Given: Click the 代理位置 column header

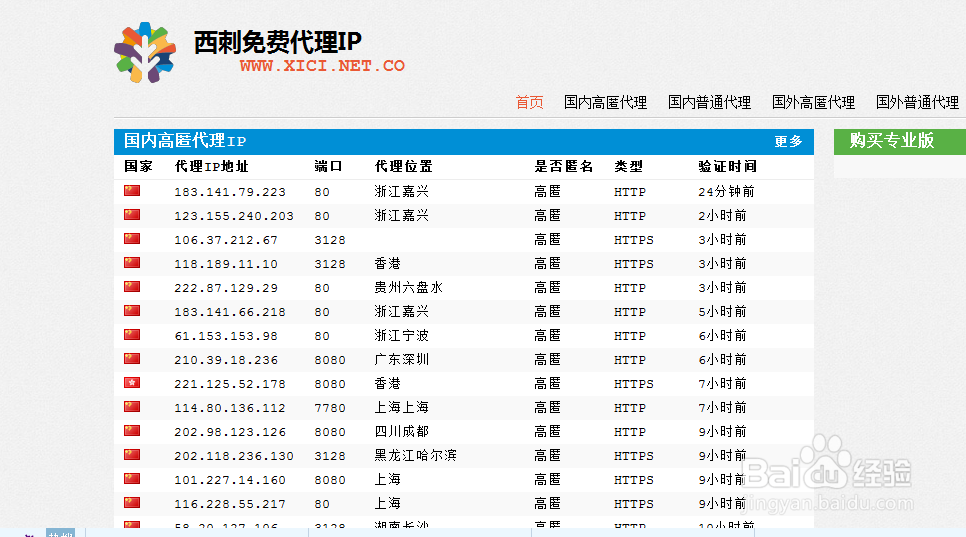Looking at the screenshot, I should [404, 166].
